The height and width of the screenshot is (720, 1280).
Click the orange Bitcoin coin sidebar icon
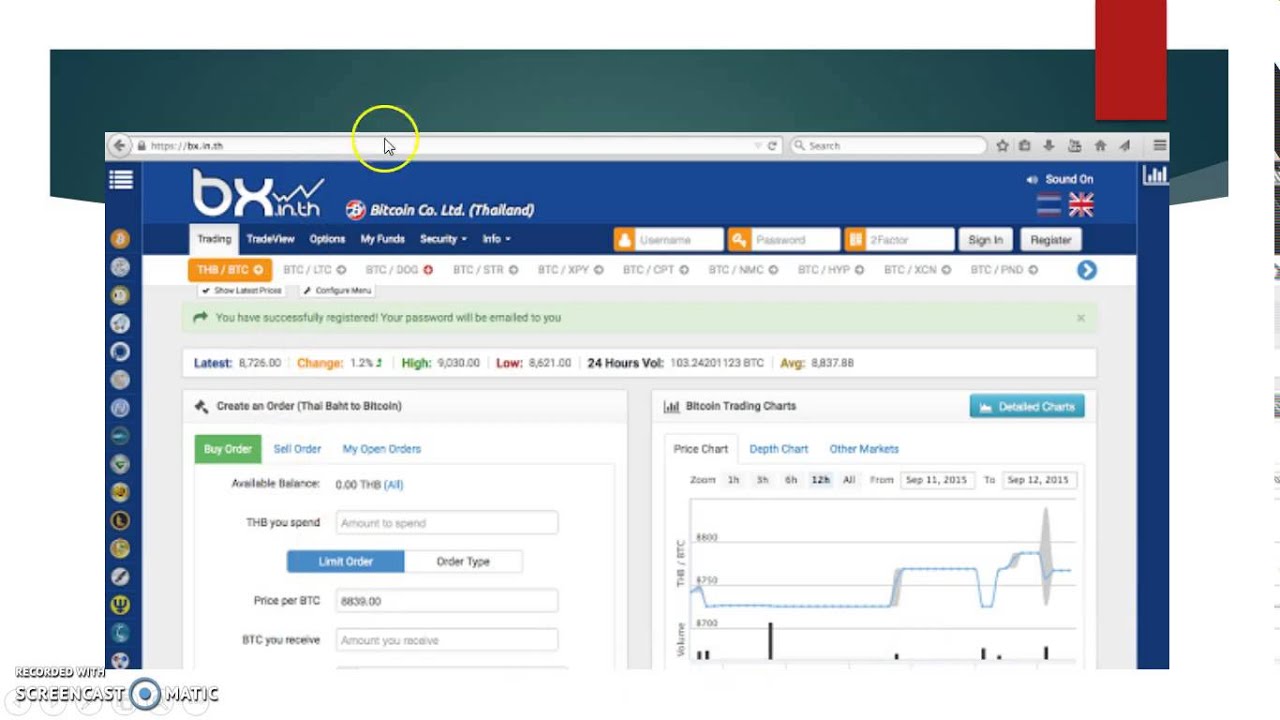pyautogui.click(x=120, y=239)
